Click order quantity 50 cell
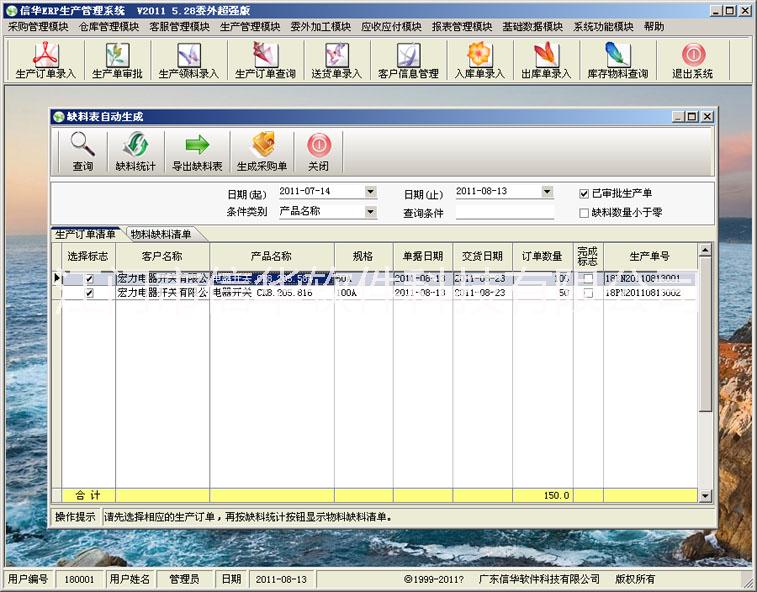This screenshot has width=757, height=592. [543, 293]
